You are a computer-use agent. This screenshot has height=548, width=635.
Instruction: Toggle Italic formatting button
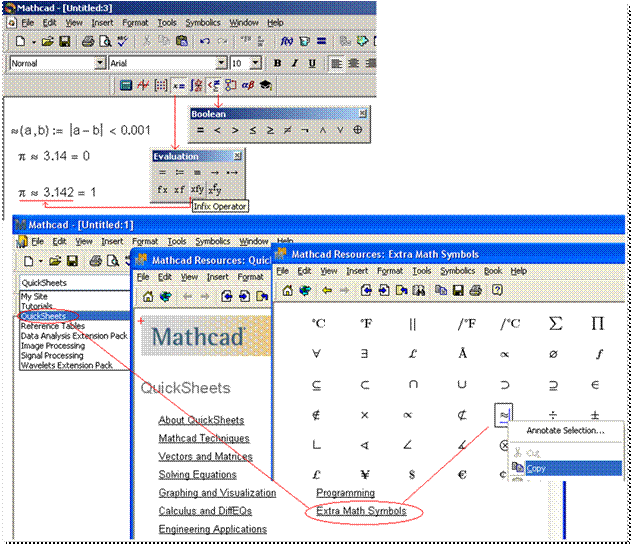pos(295,63)
